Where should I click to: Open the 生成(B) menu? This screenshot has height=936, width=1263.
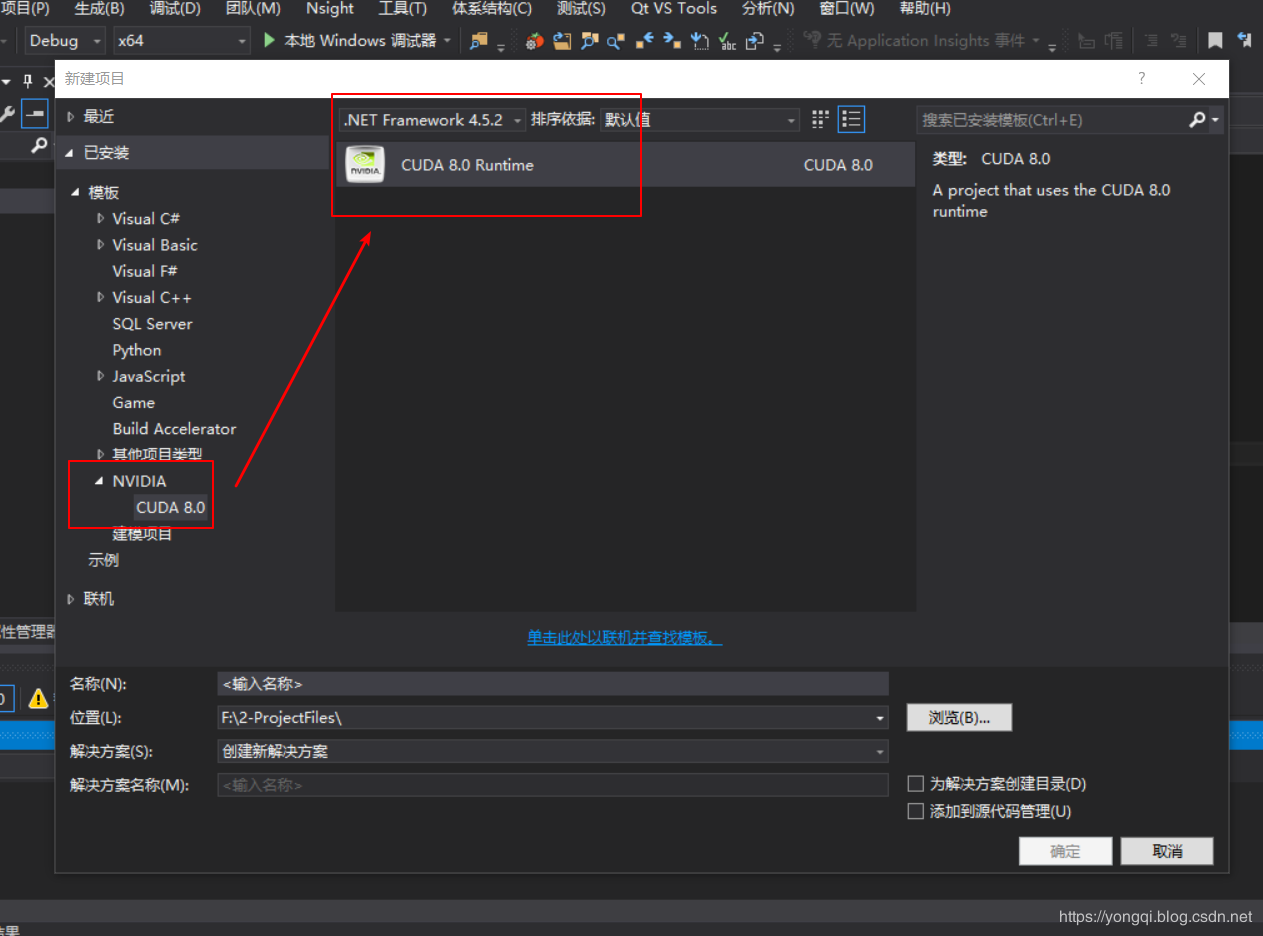click(x=100, y=9)
